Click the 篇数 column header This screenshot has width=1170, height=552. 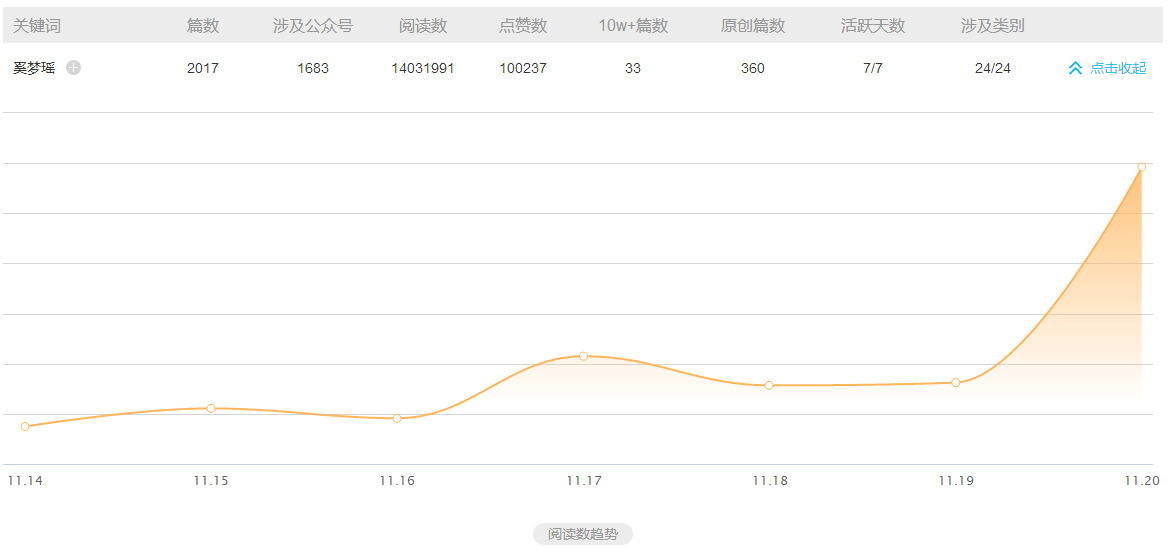pos(203,26)
